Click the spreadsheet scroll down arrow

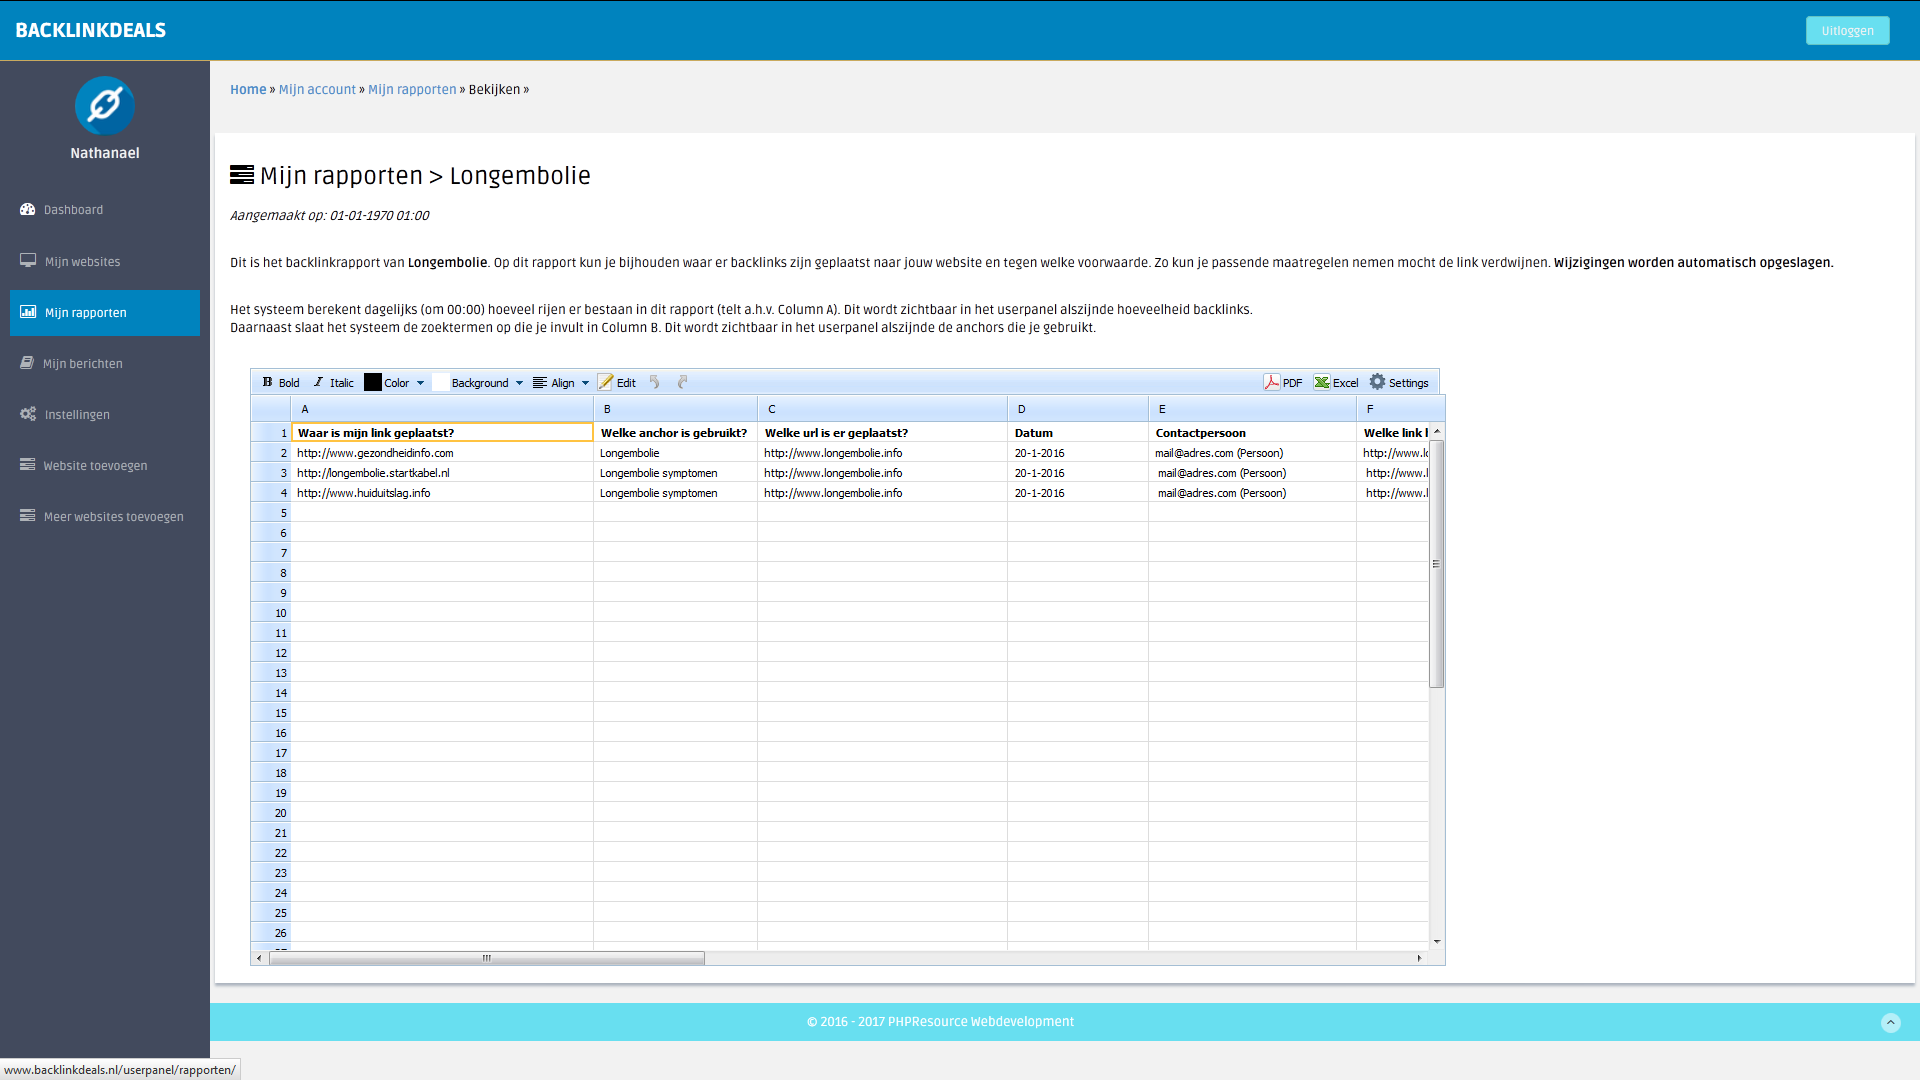tap(1437, 941)
